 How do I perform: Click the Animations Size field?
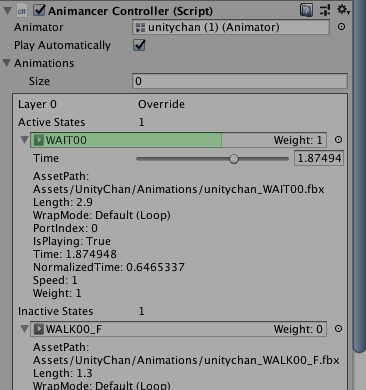[x=240, y=81]
